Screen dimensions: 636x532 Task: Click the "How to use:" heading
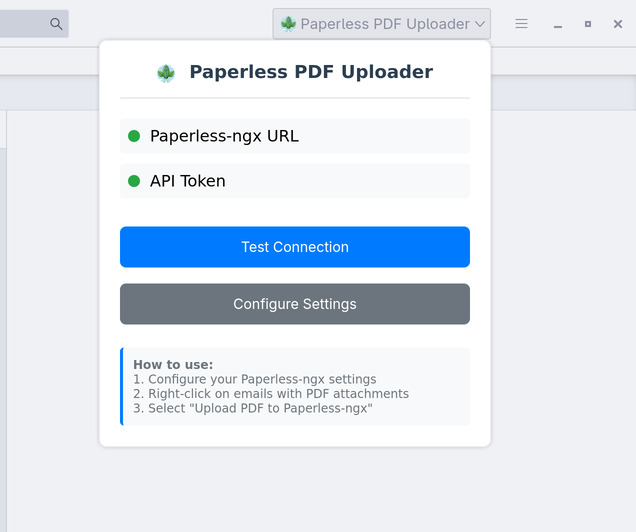173,365
